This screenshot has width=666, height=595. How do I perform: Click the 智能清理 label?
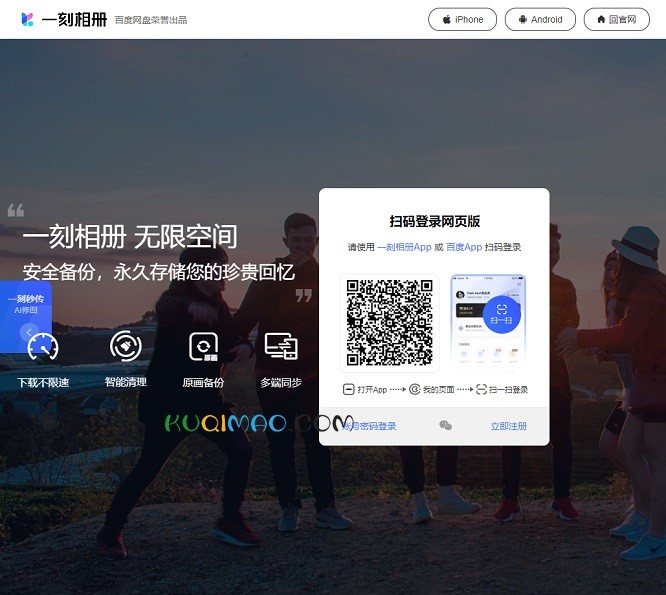(x=126, y=382)
